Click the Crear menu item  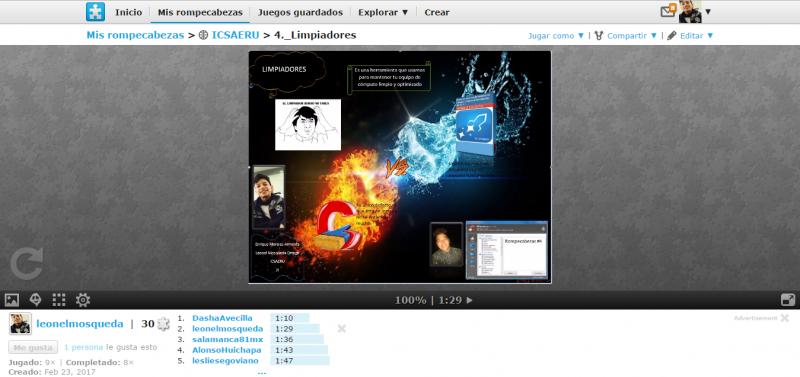(x=437, y=12)
